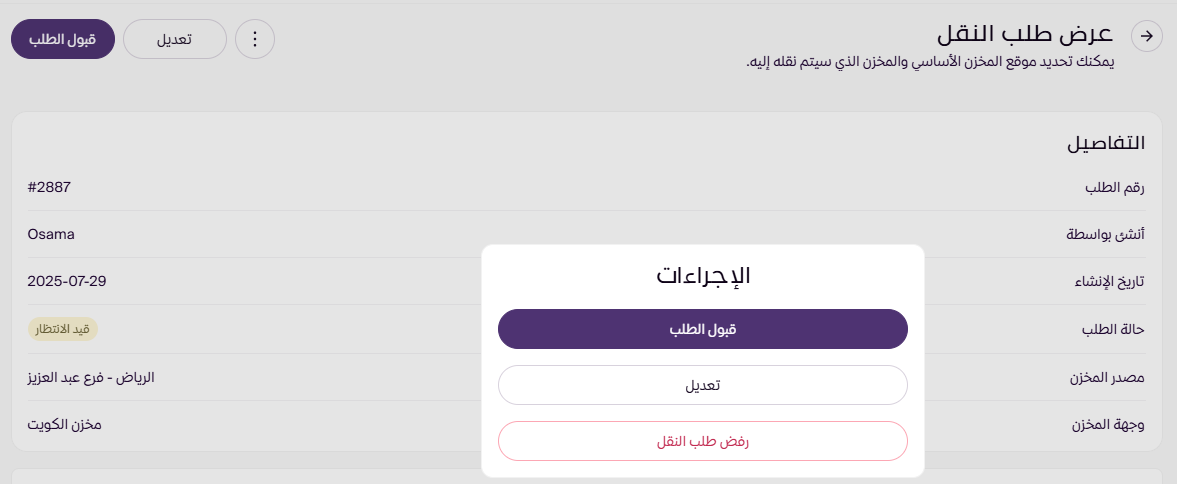Click the request number #2887
This screenshot has width=1177, height=484.
pyautogui.click(x=49, y=187)
